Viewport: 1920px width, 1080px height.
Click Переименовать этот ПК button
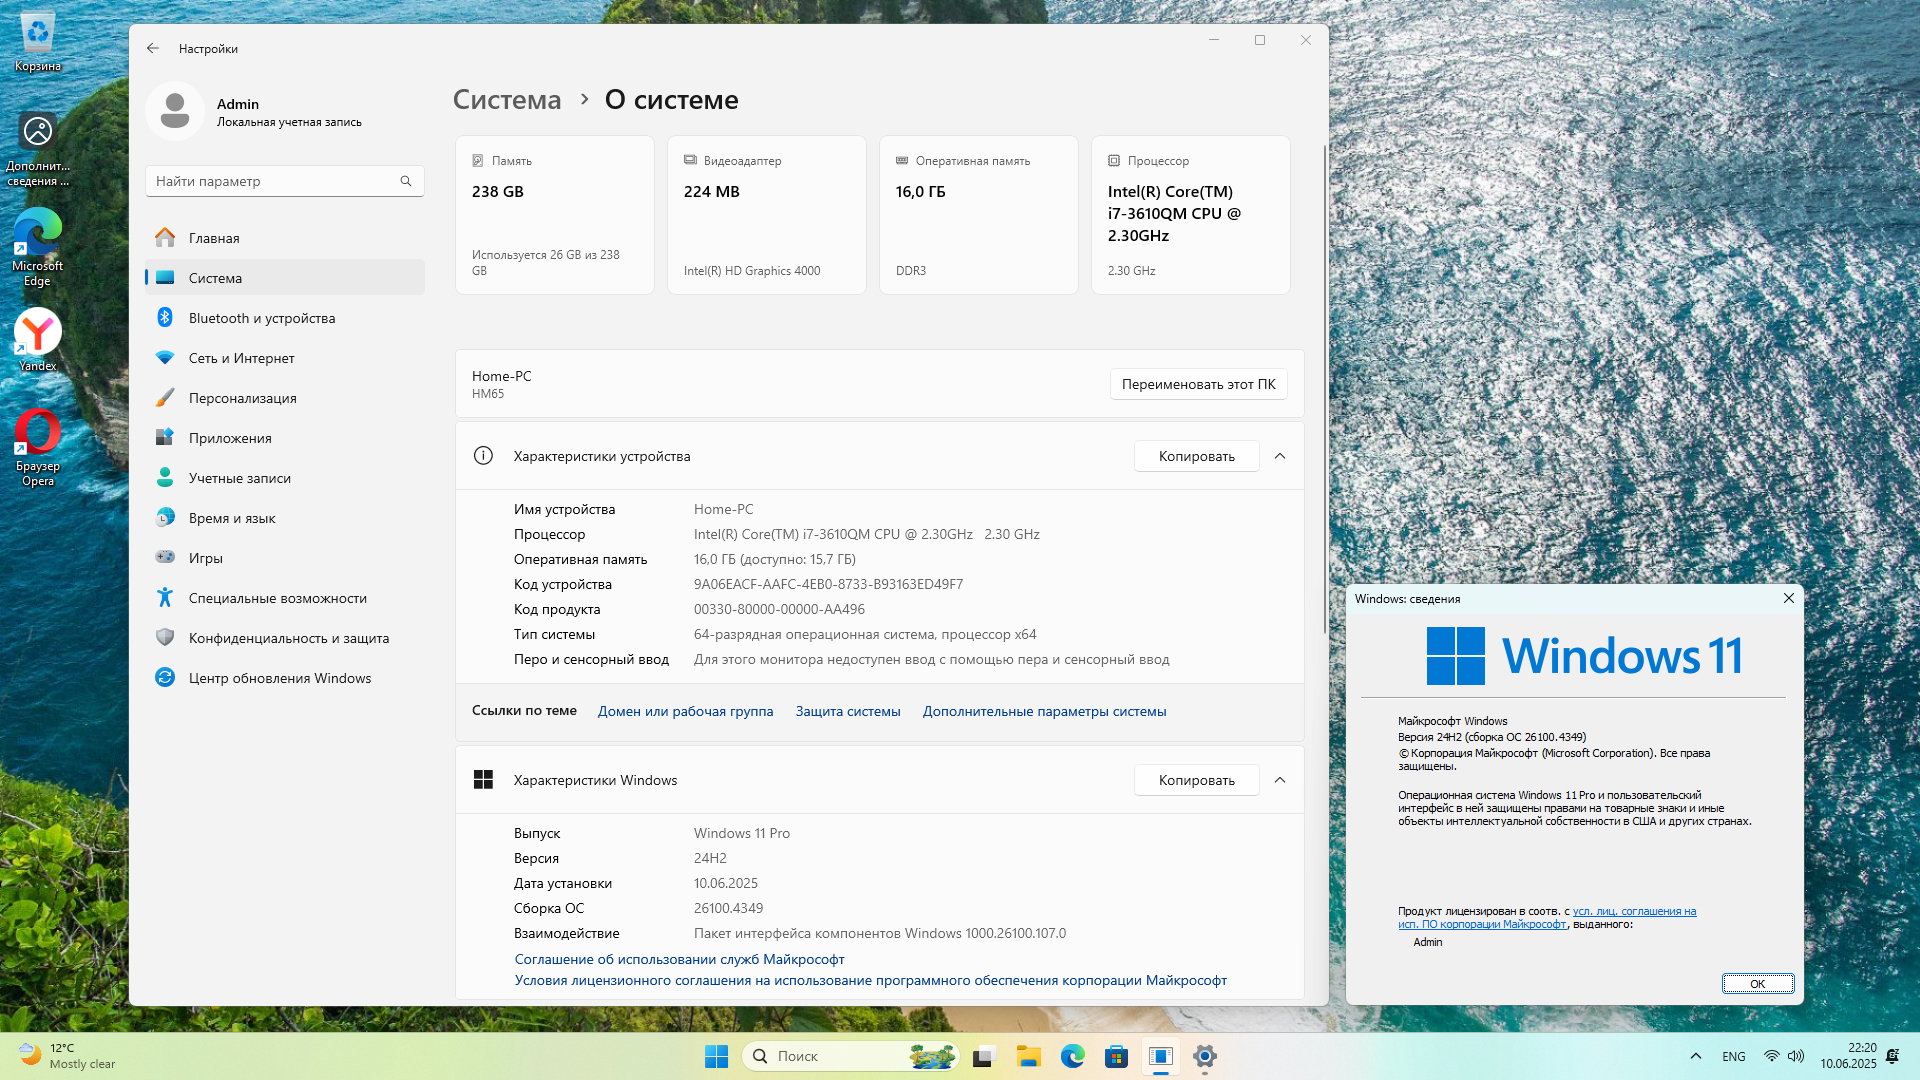pos(1198,384)
